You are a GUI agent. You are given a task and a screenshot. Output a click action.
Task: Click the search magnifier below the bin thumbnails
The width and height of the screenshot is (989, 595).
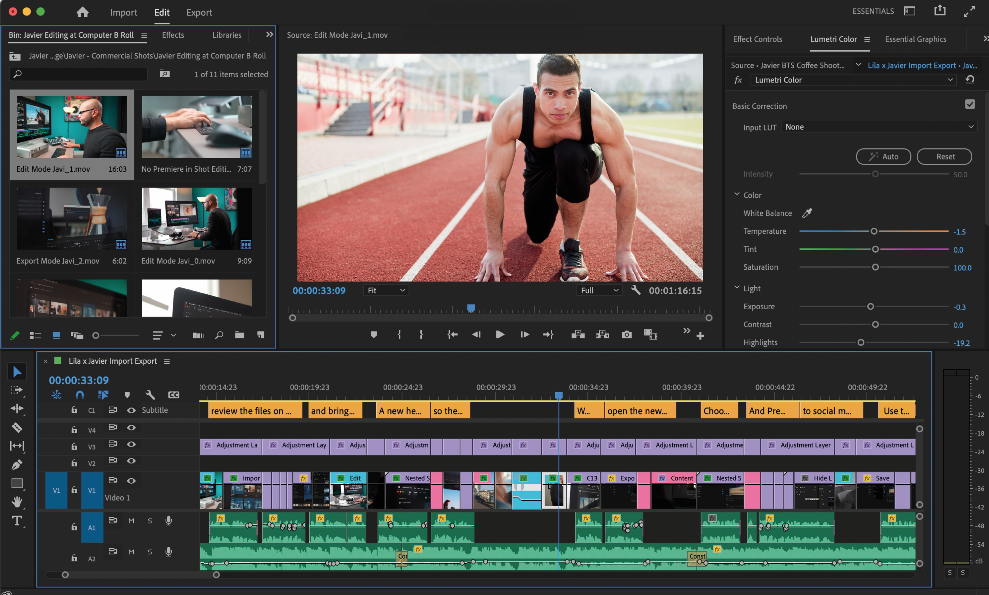click(x=218, y=335)
